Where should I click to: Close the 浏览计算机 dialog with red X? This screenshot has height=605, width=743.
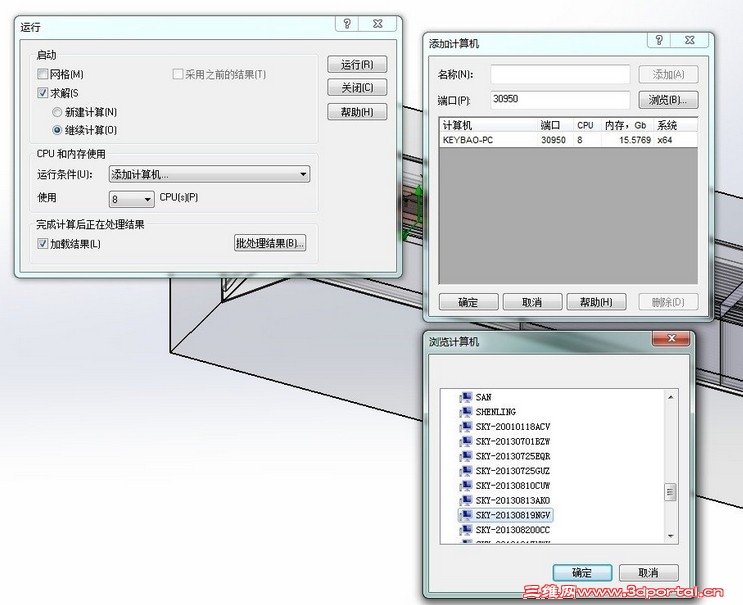click(671, 338)
